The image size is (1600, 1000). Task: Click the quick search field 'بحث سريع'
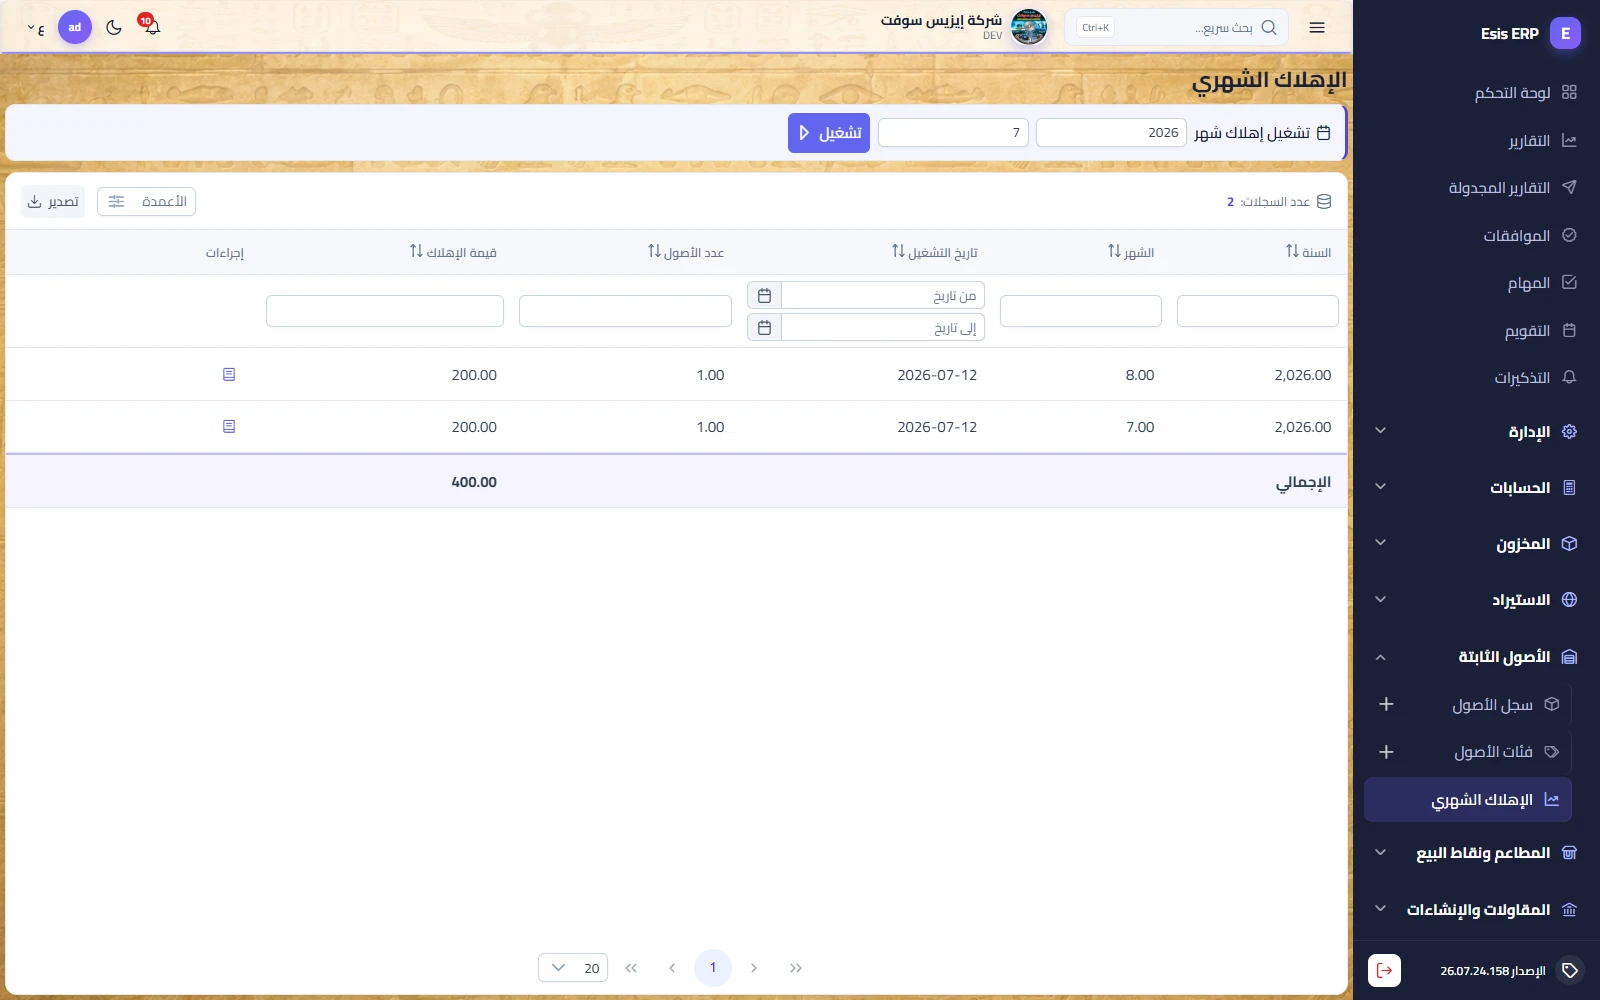tap(1176, 27)
